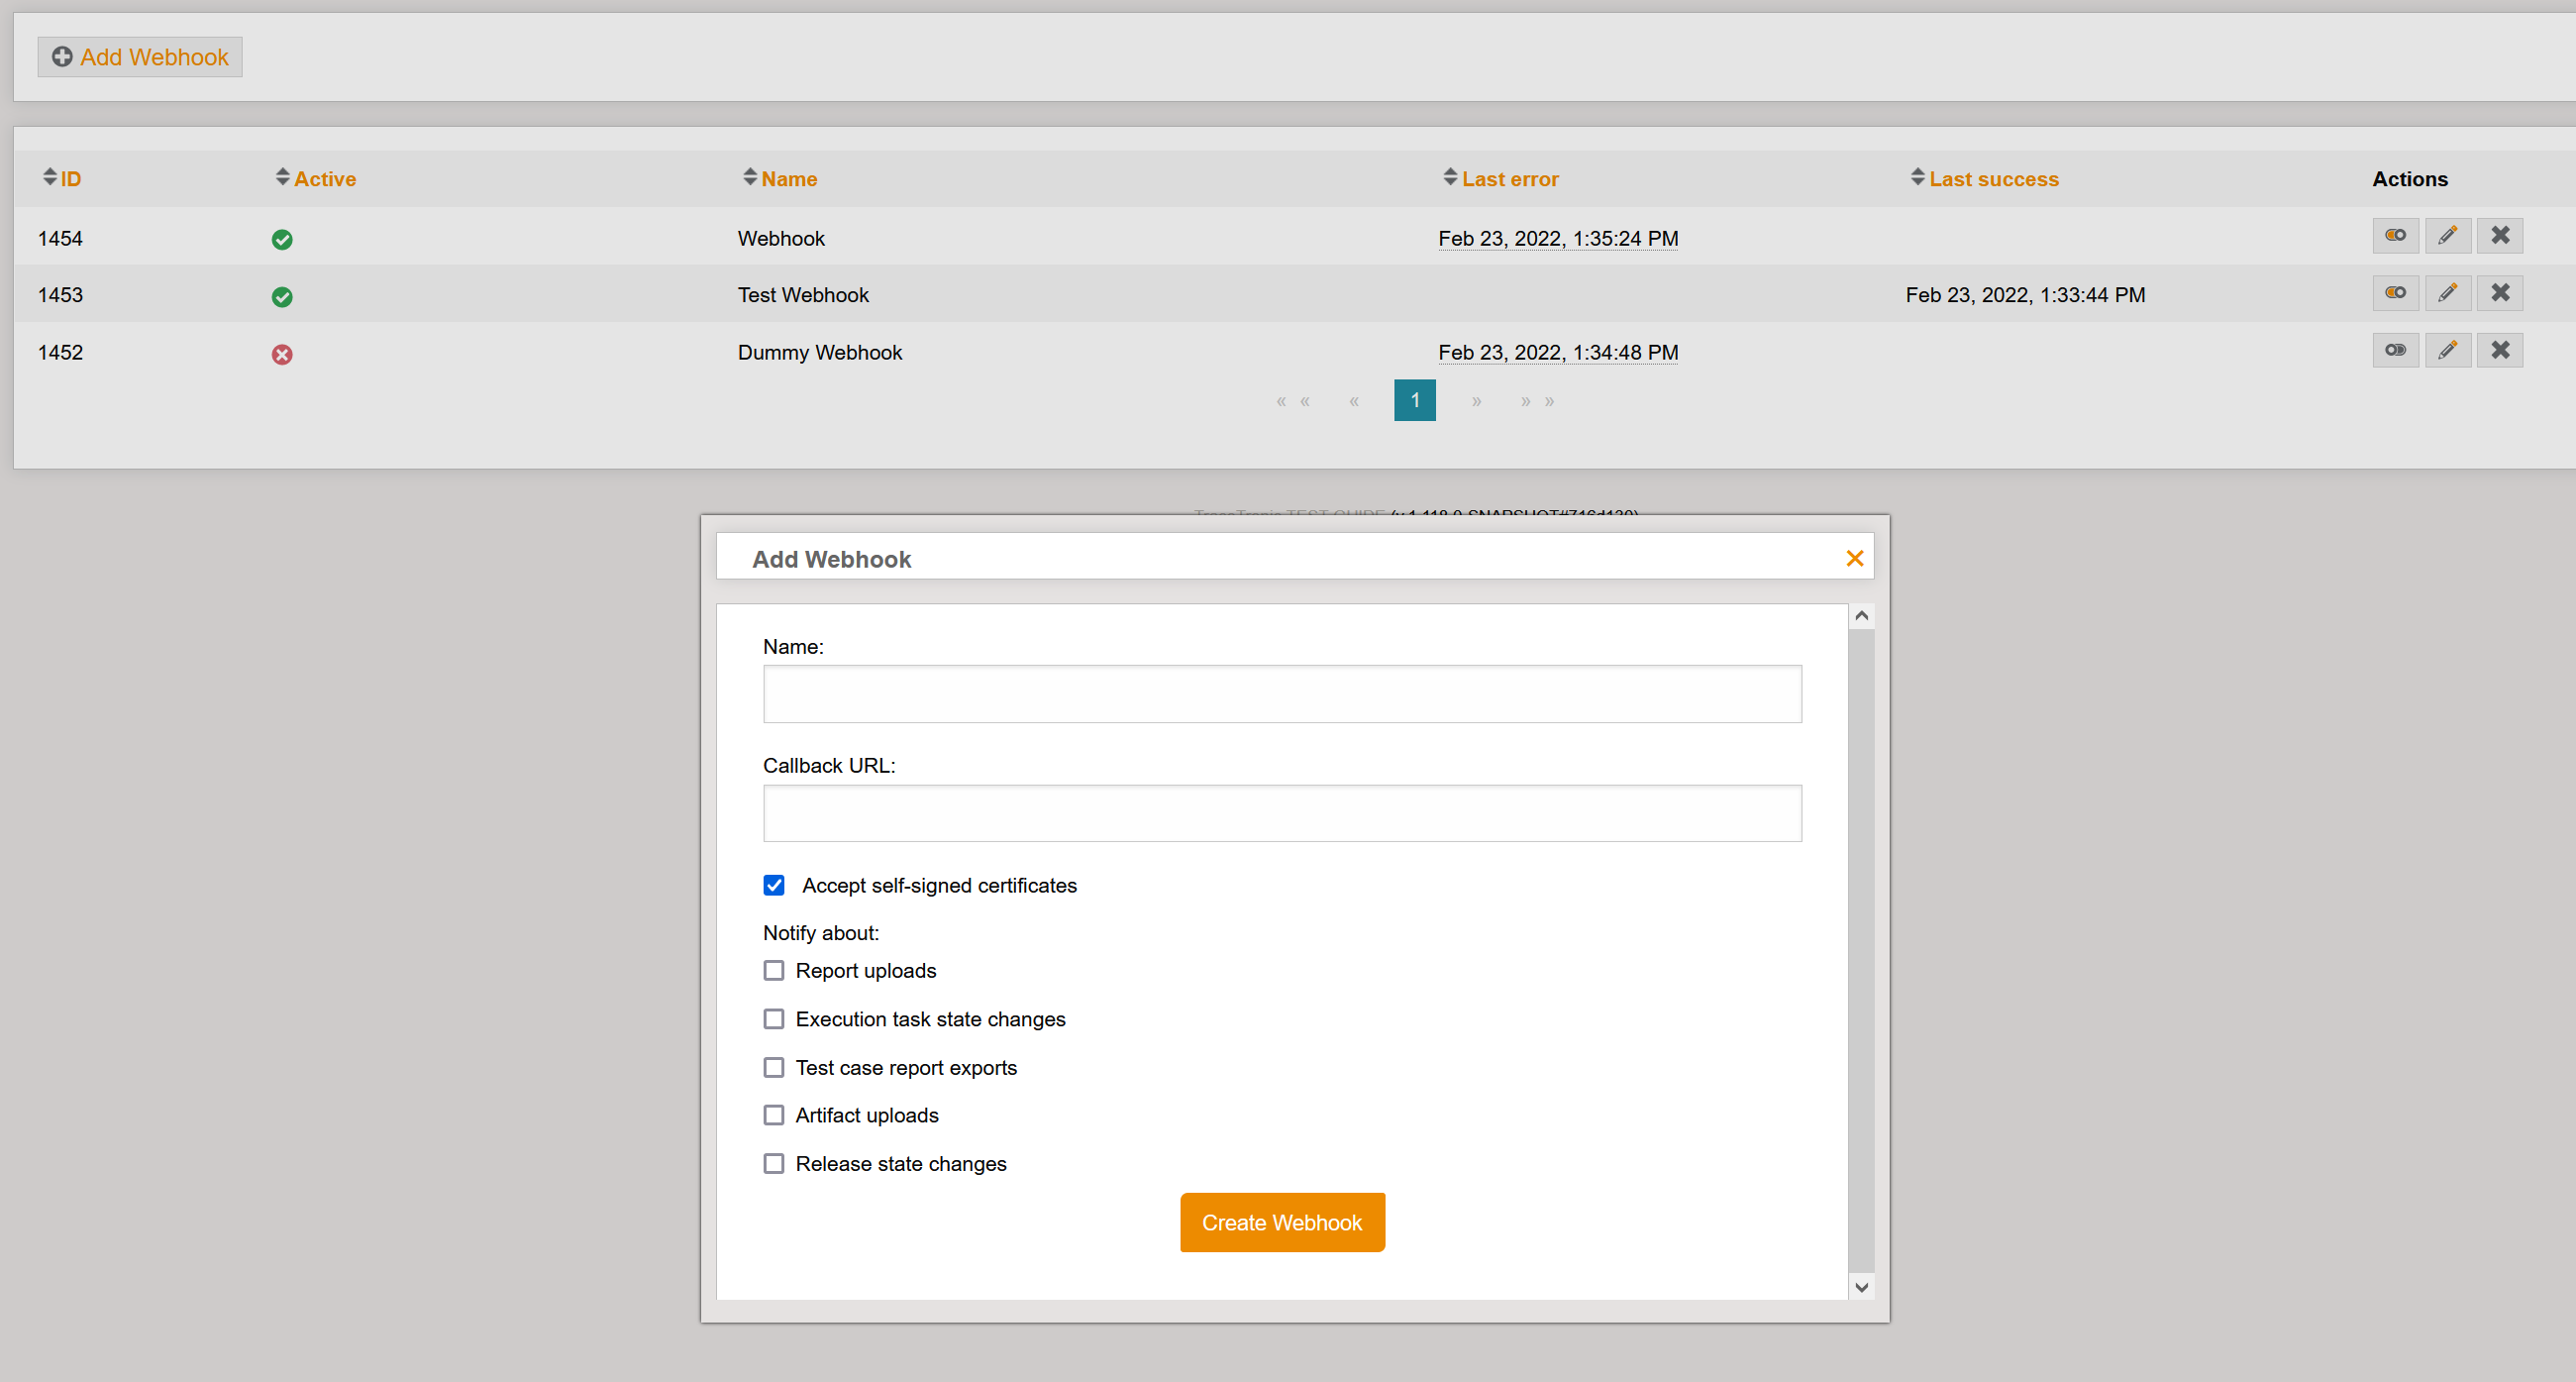Close the Add Webhook dialog

(1855, 558)
